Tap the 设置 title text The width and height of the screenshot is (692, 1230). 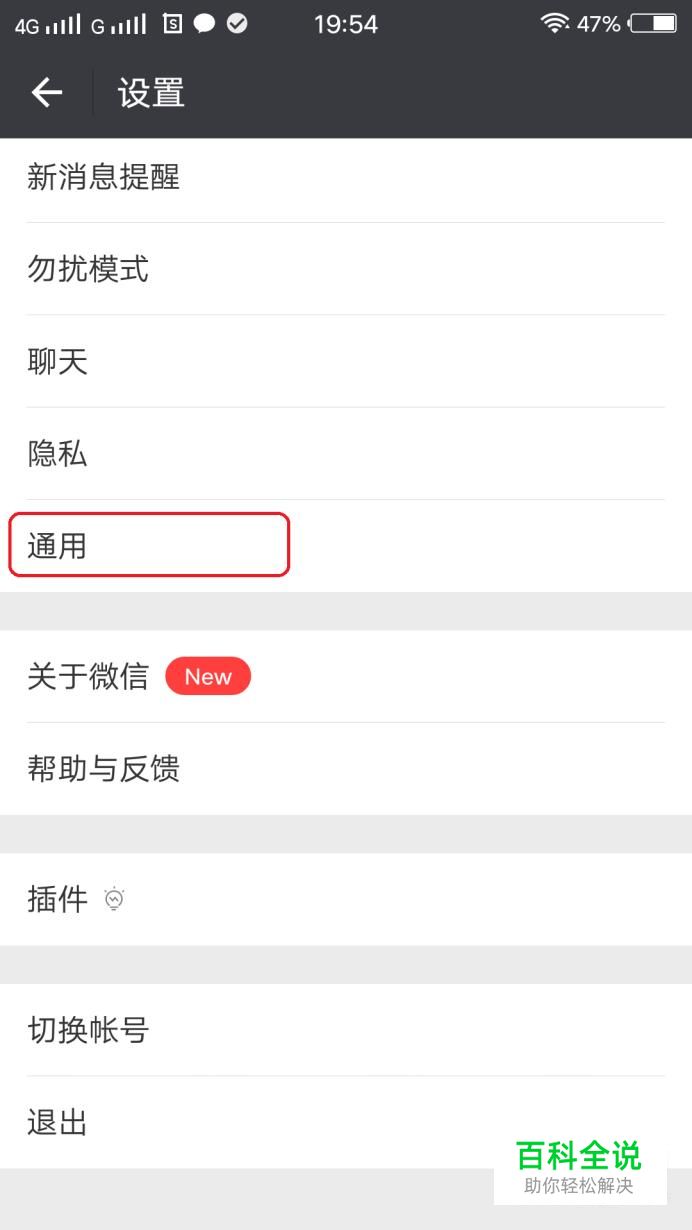[151, 93]
